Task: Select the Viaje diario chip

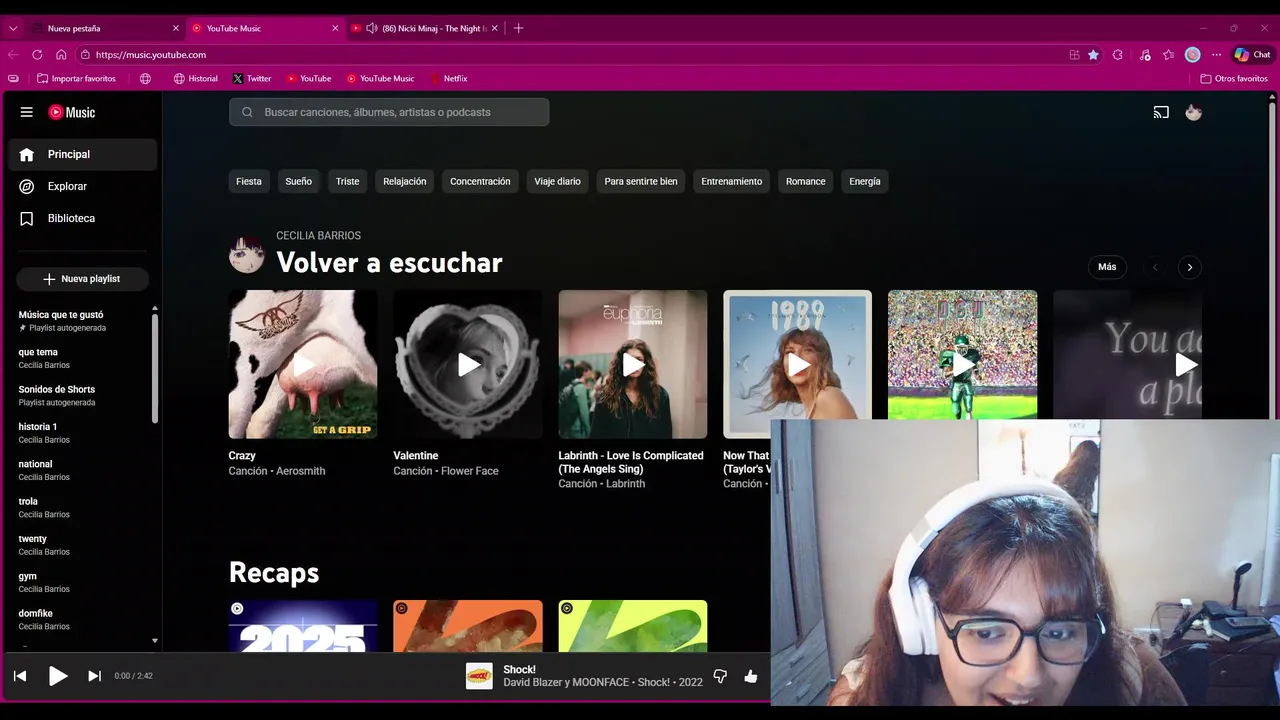Action: pyautogui.click(x=558, y=182)
